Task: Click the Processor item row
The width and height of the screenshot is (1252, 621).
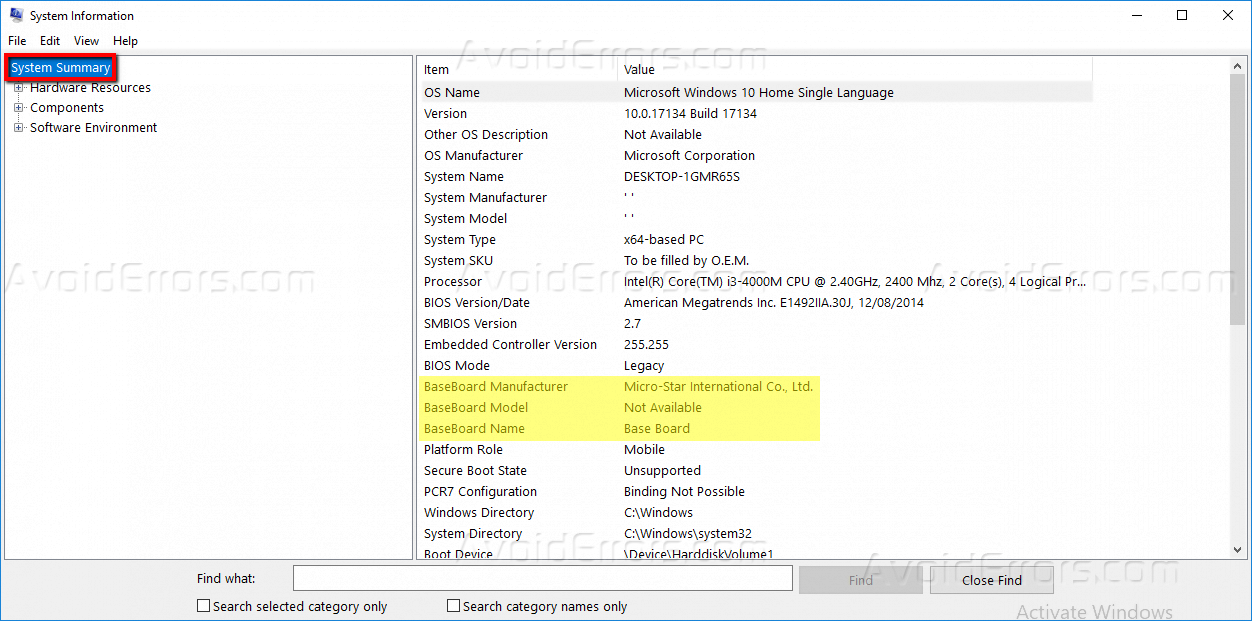Action: [x=453, y=281]
